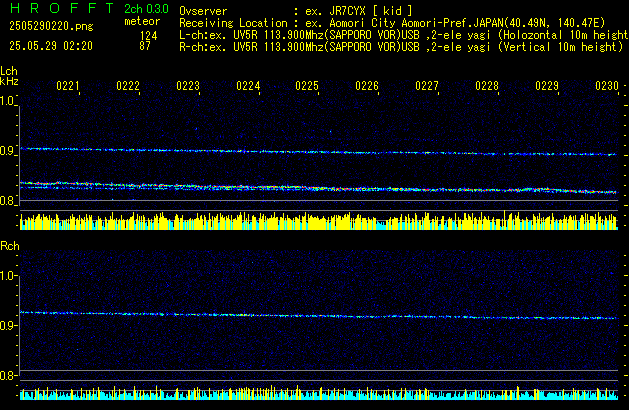Click the Rch 0.8 kHz axis label

pyautogui.click(x=7, y=376)
